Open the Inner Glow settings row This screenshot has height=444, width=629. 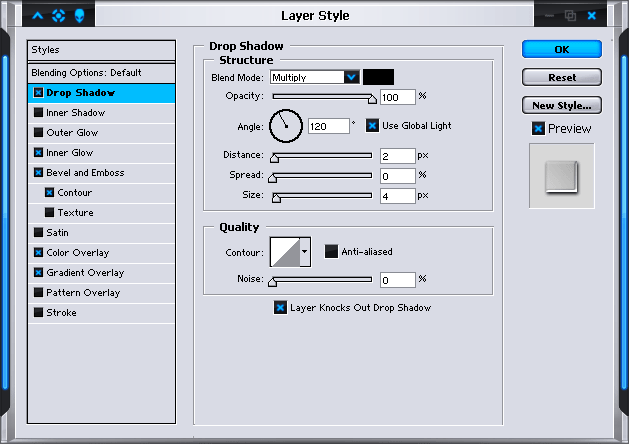101,153
